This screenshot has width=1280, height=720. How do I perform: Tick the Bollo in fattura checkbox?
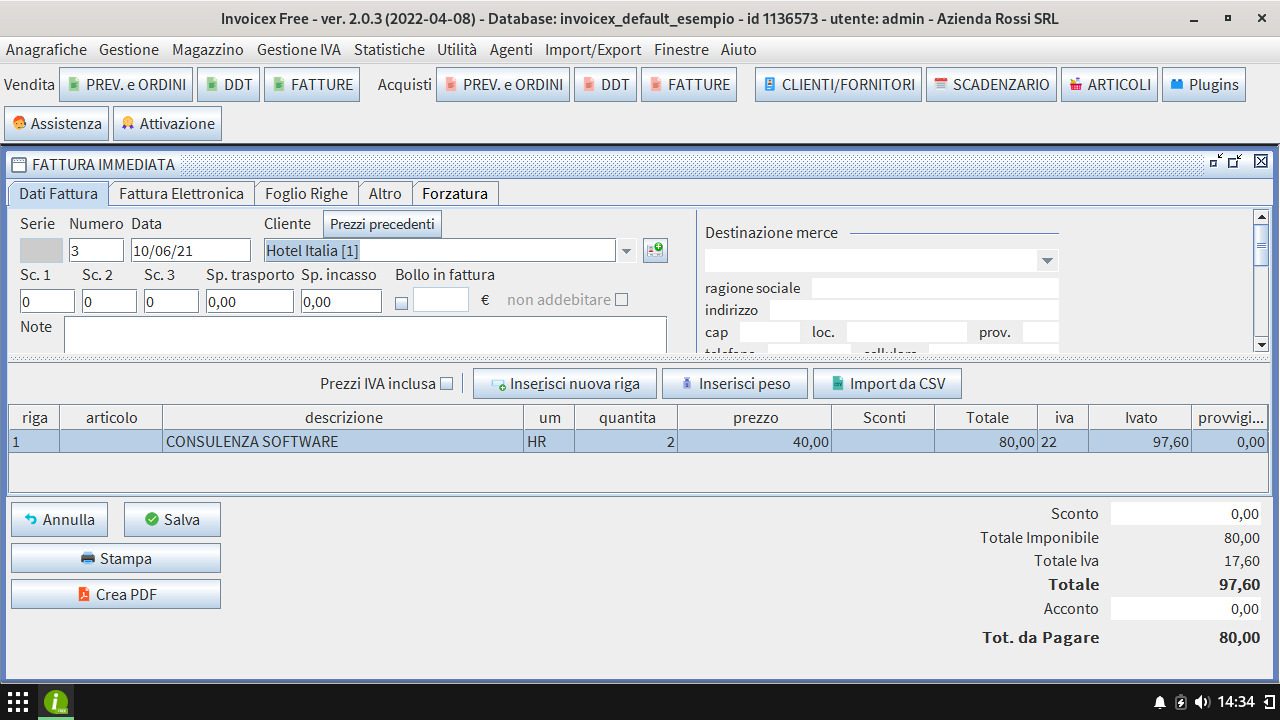402,302
